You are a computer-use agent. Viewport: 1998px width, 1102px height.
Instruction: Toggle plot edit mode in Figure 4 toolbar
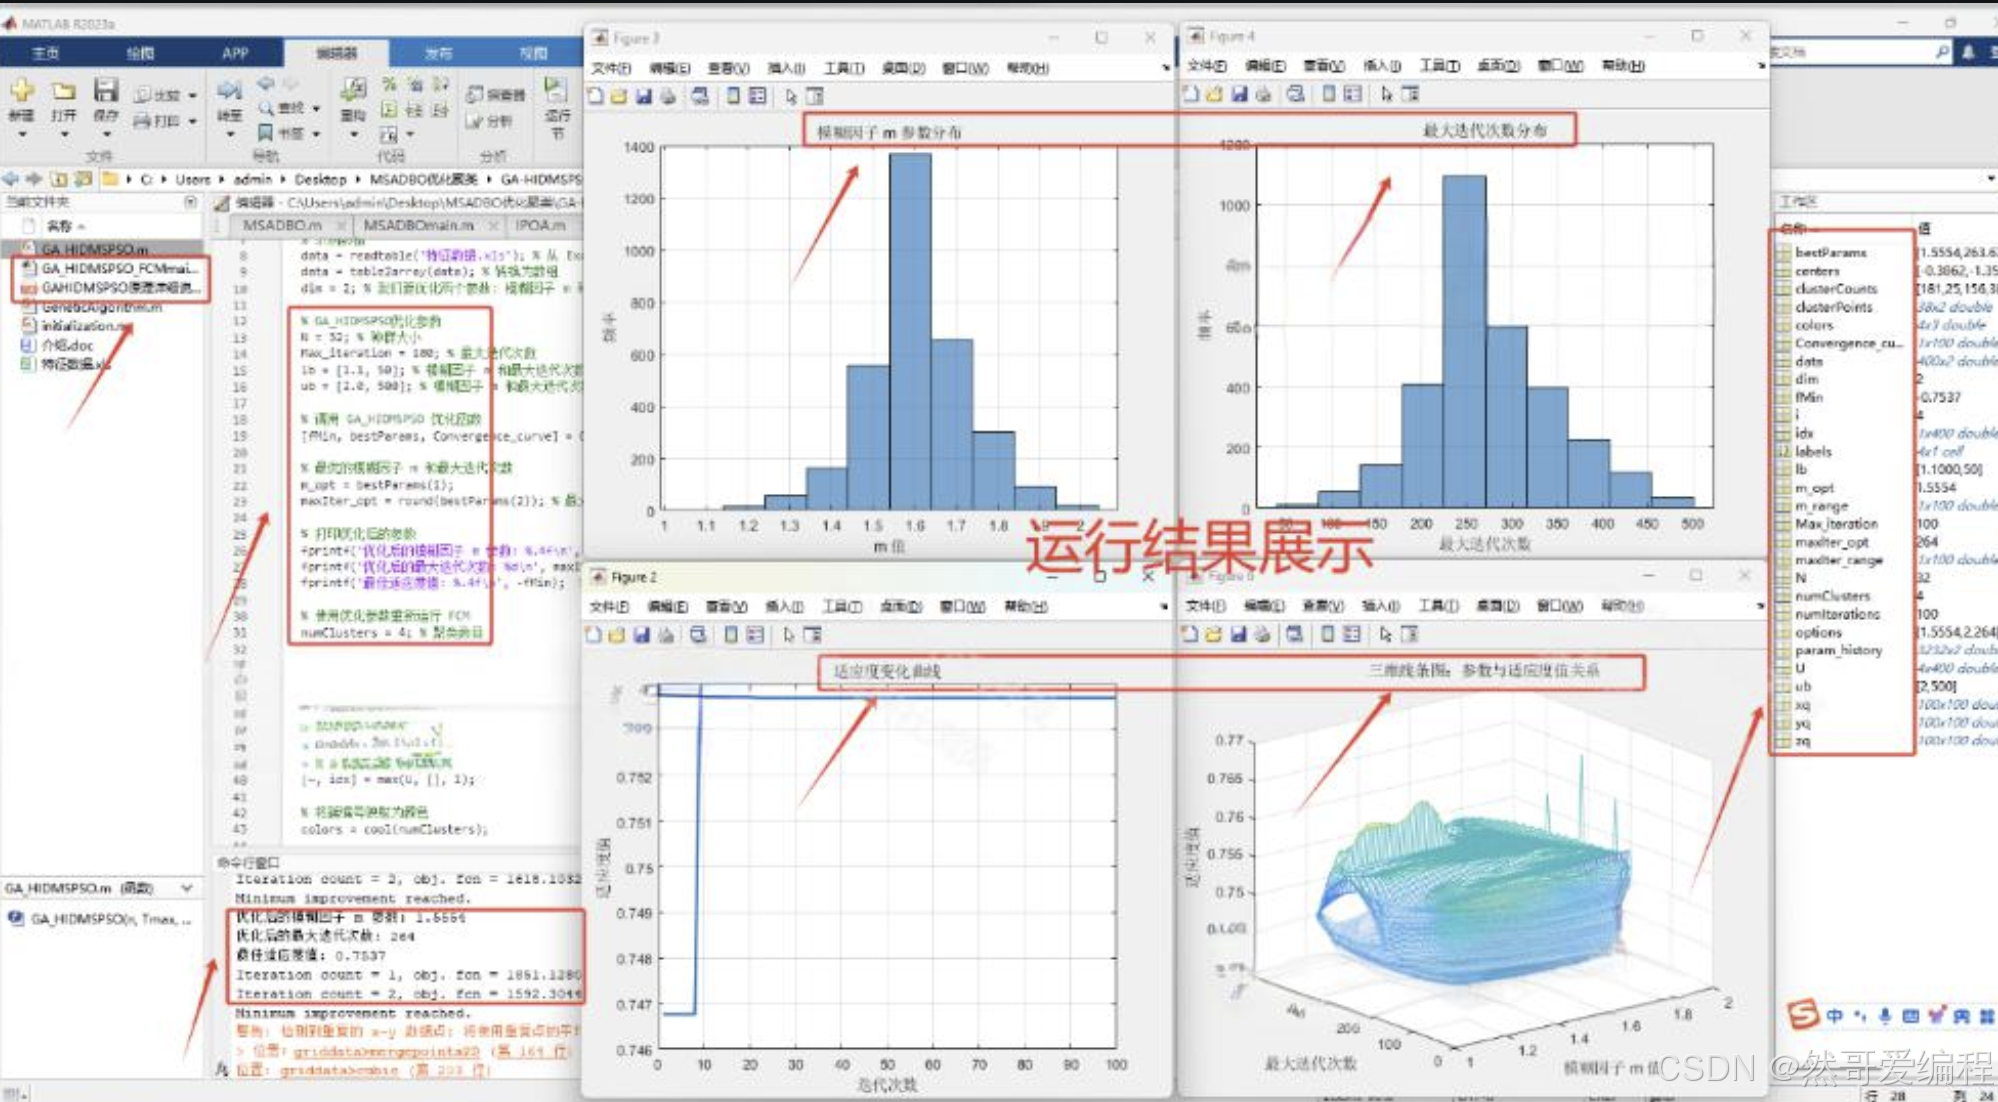[1386, 96]
